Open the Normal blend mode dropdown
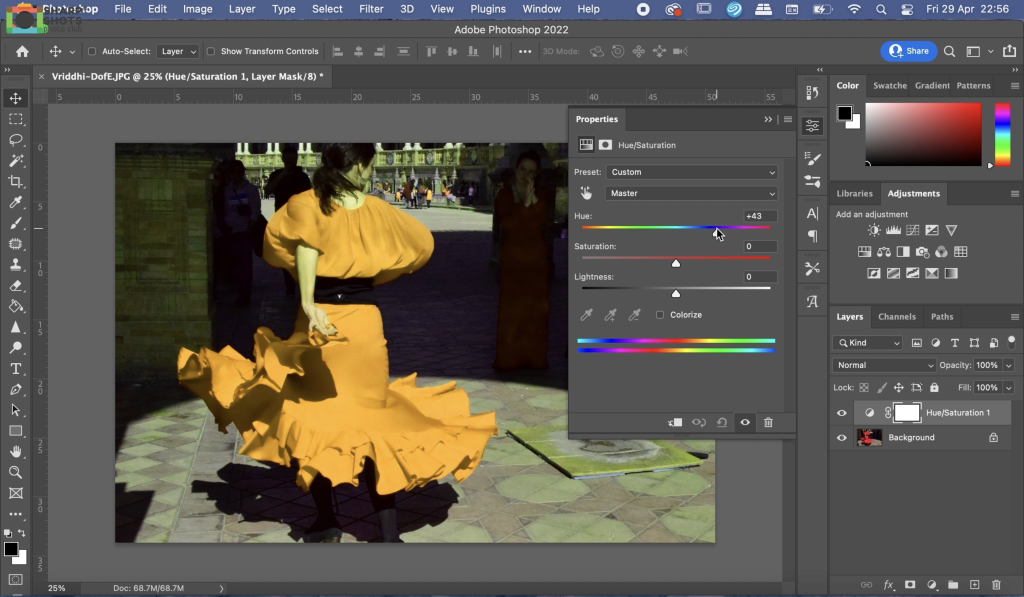The width and height of the screenshot is (1024, 597). point(884,366)
